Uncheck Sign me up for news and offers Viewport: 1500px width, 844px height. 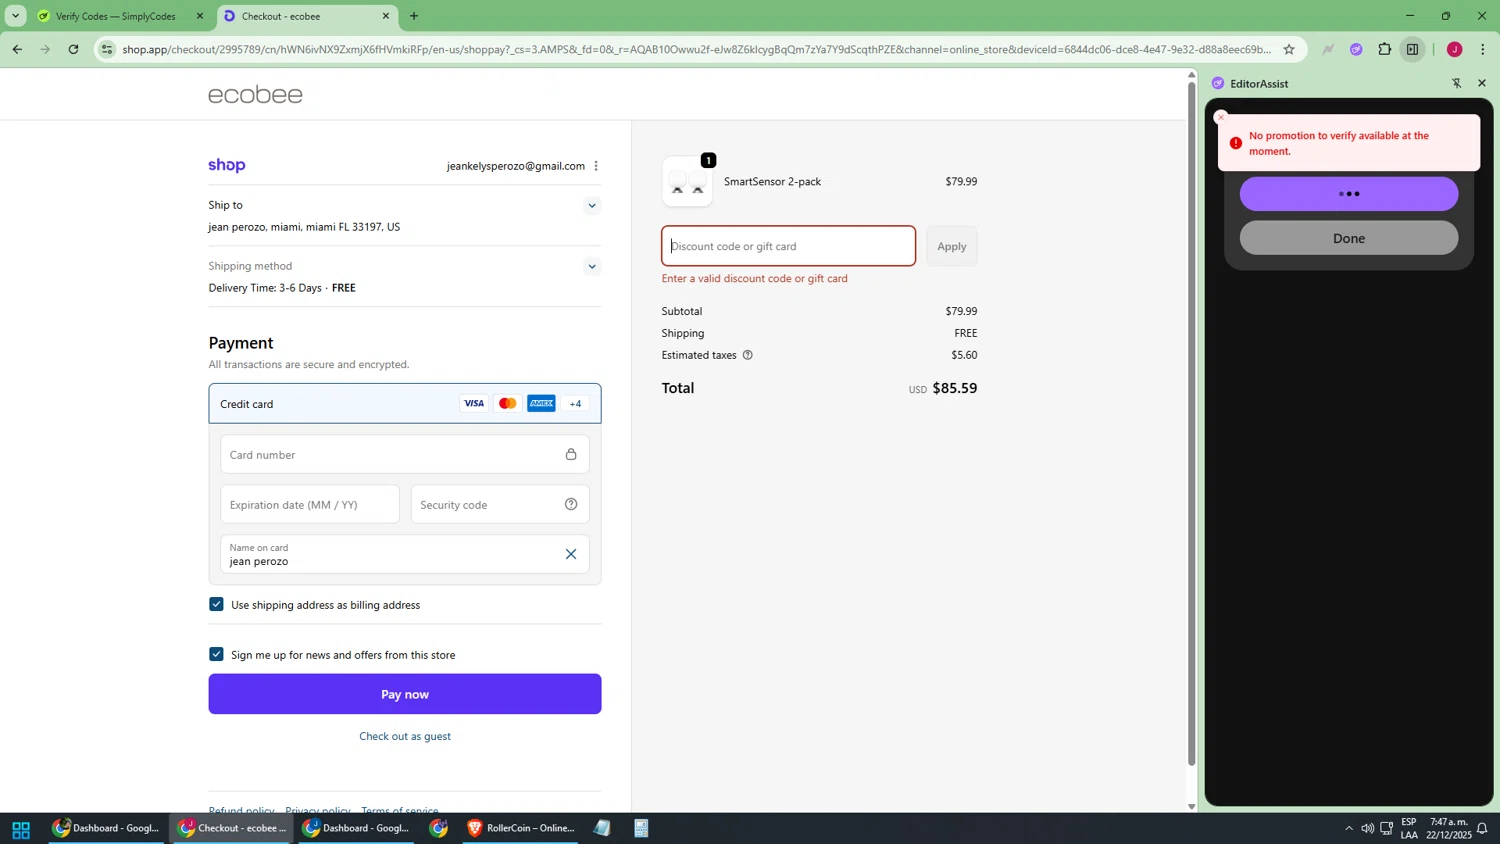pyautogui.click(x=216, y=654)
